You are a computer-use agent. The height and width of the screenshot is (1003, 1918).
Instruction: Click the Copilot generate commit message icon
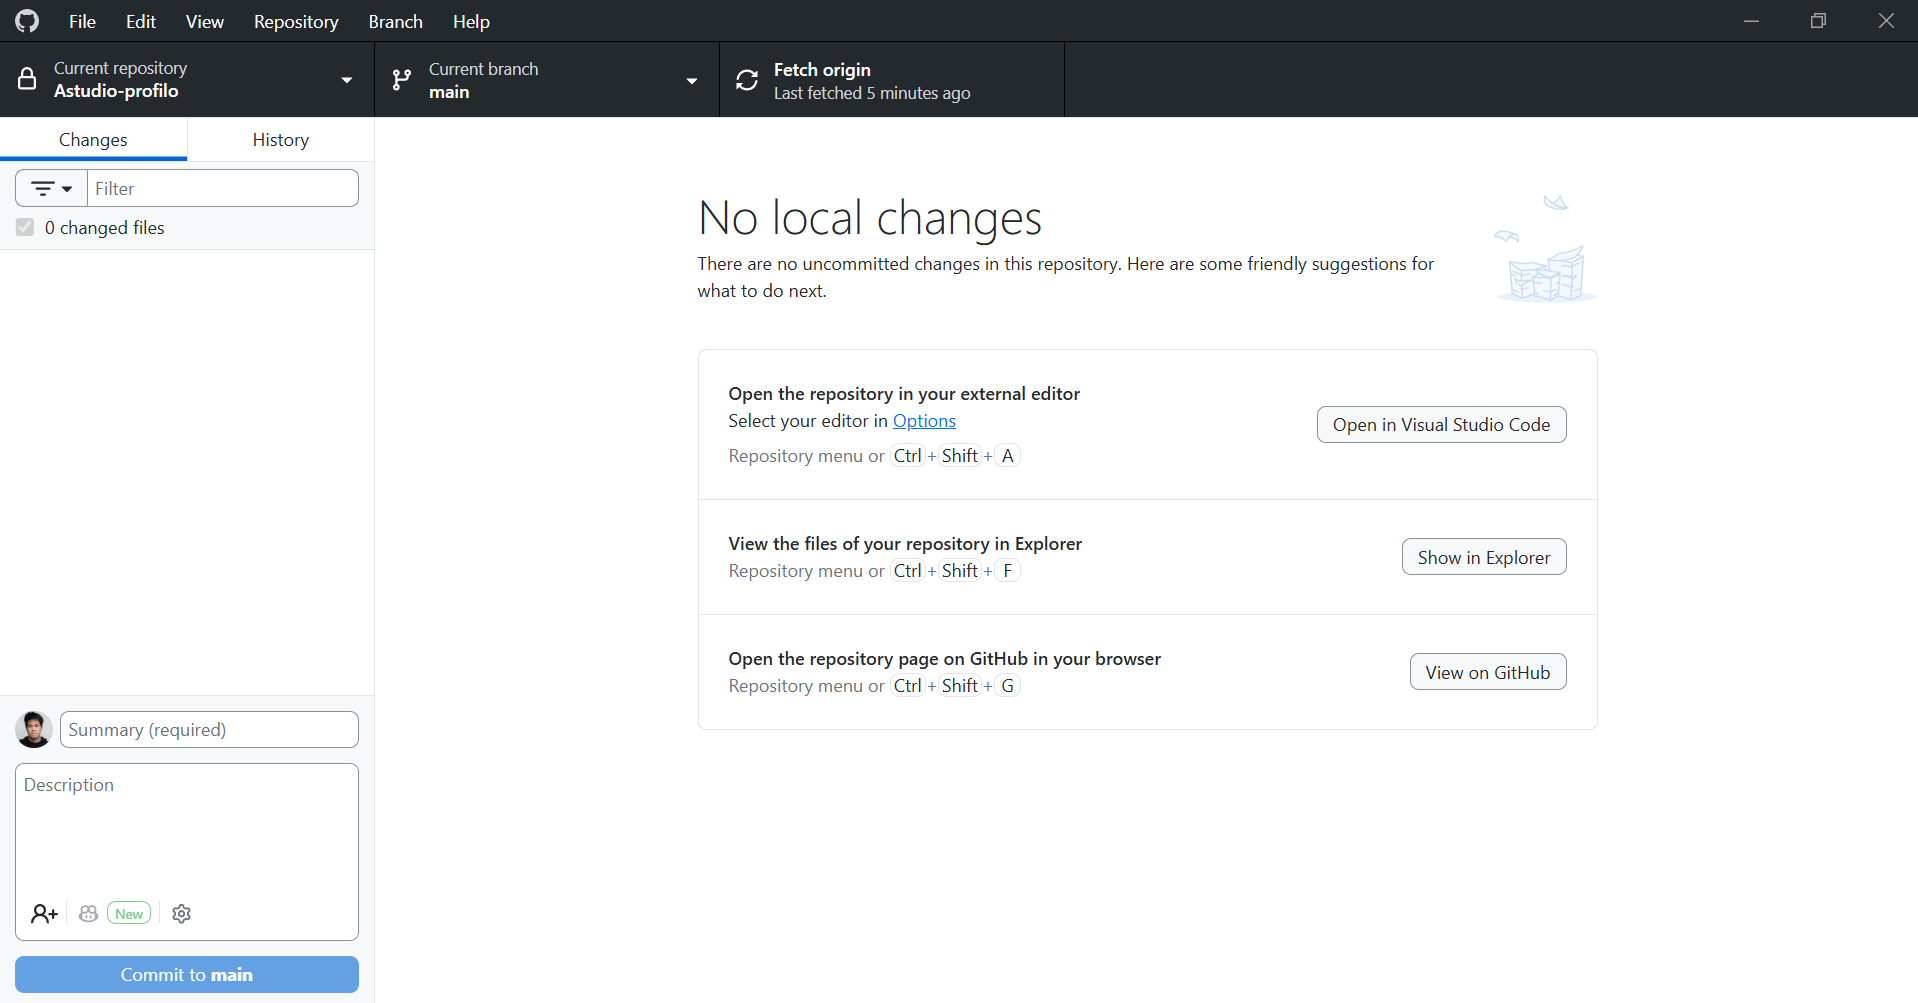coord(88,913)
